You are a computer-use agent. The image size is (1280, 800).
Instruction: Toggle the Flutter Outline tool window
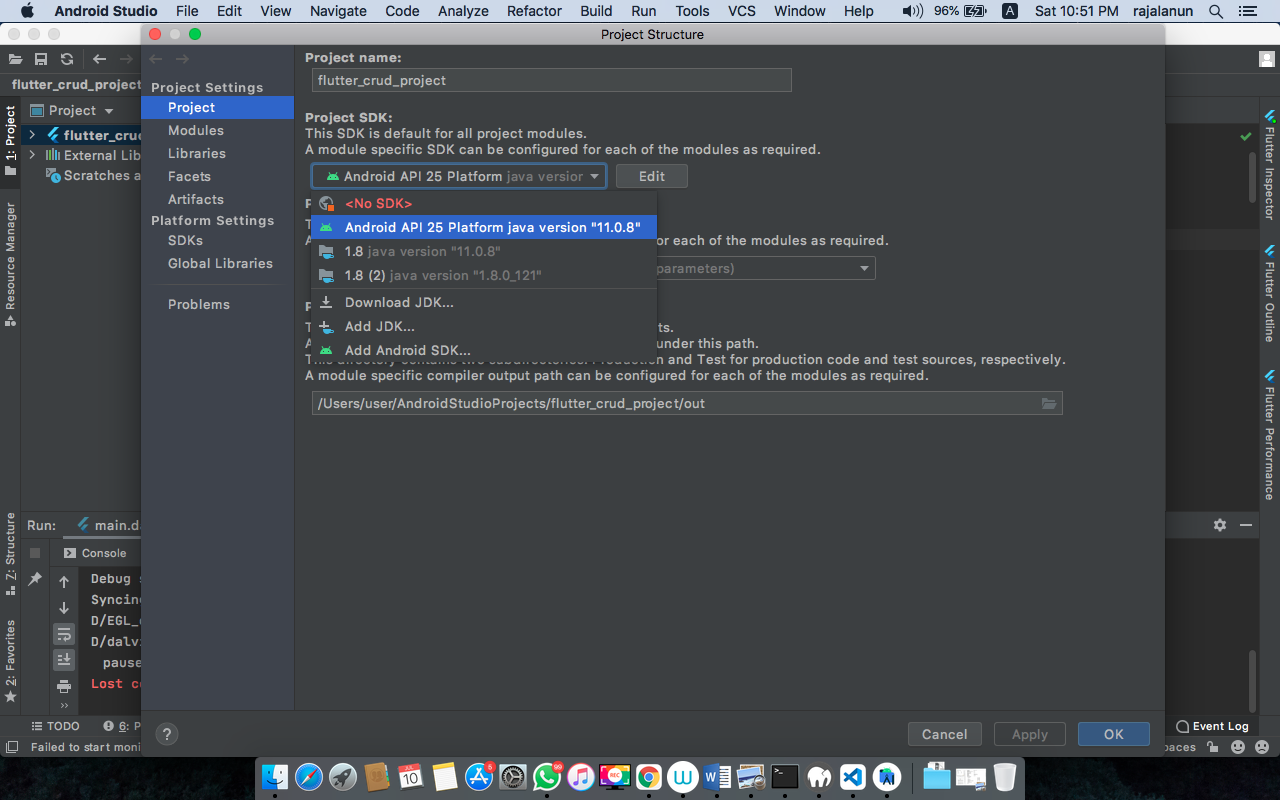pyautogui.click(x=1269, y=293)
